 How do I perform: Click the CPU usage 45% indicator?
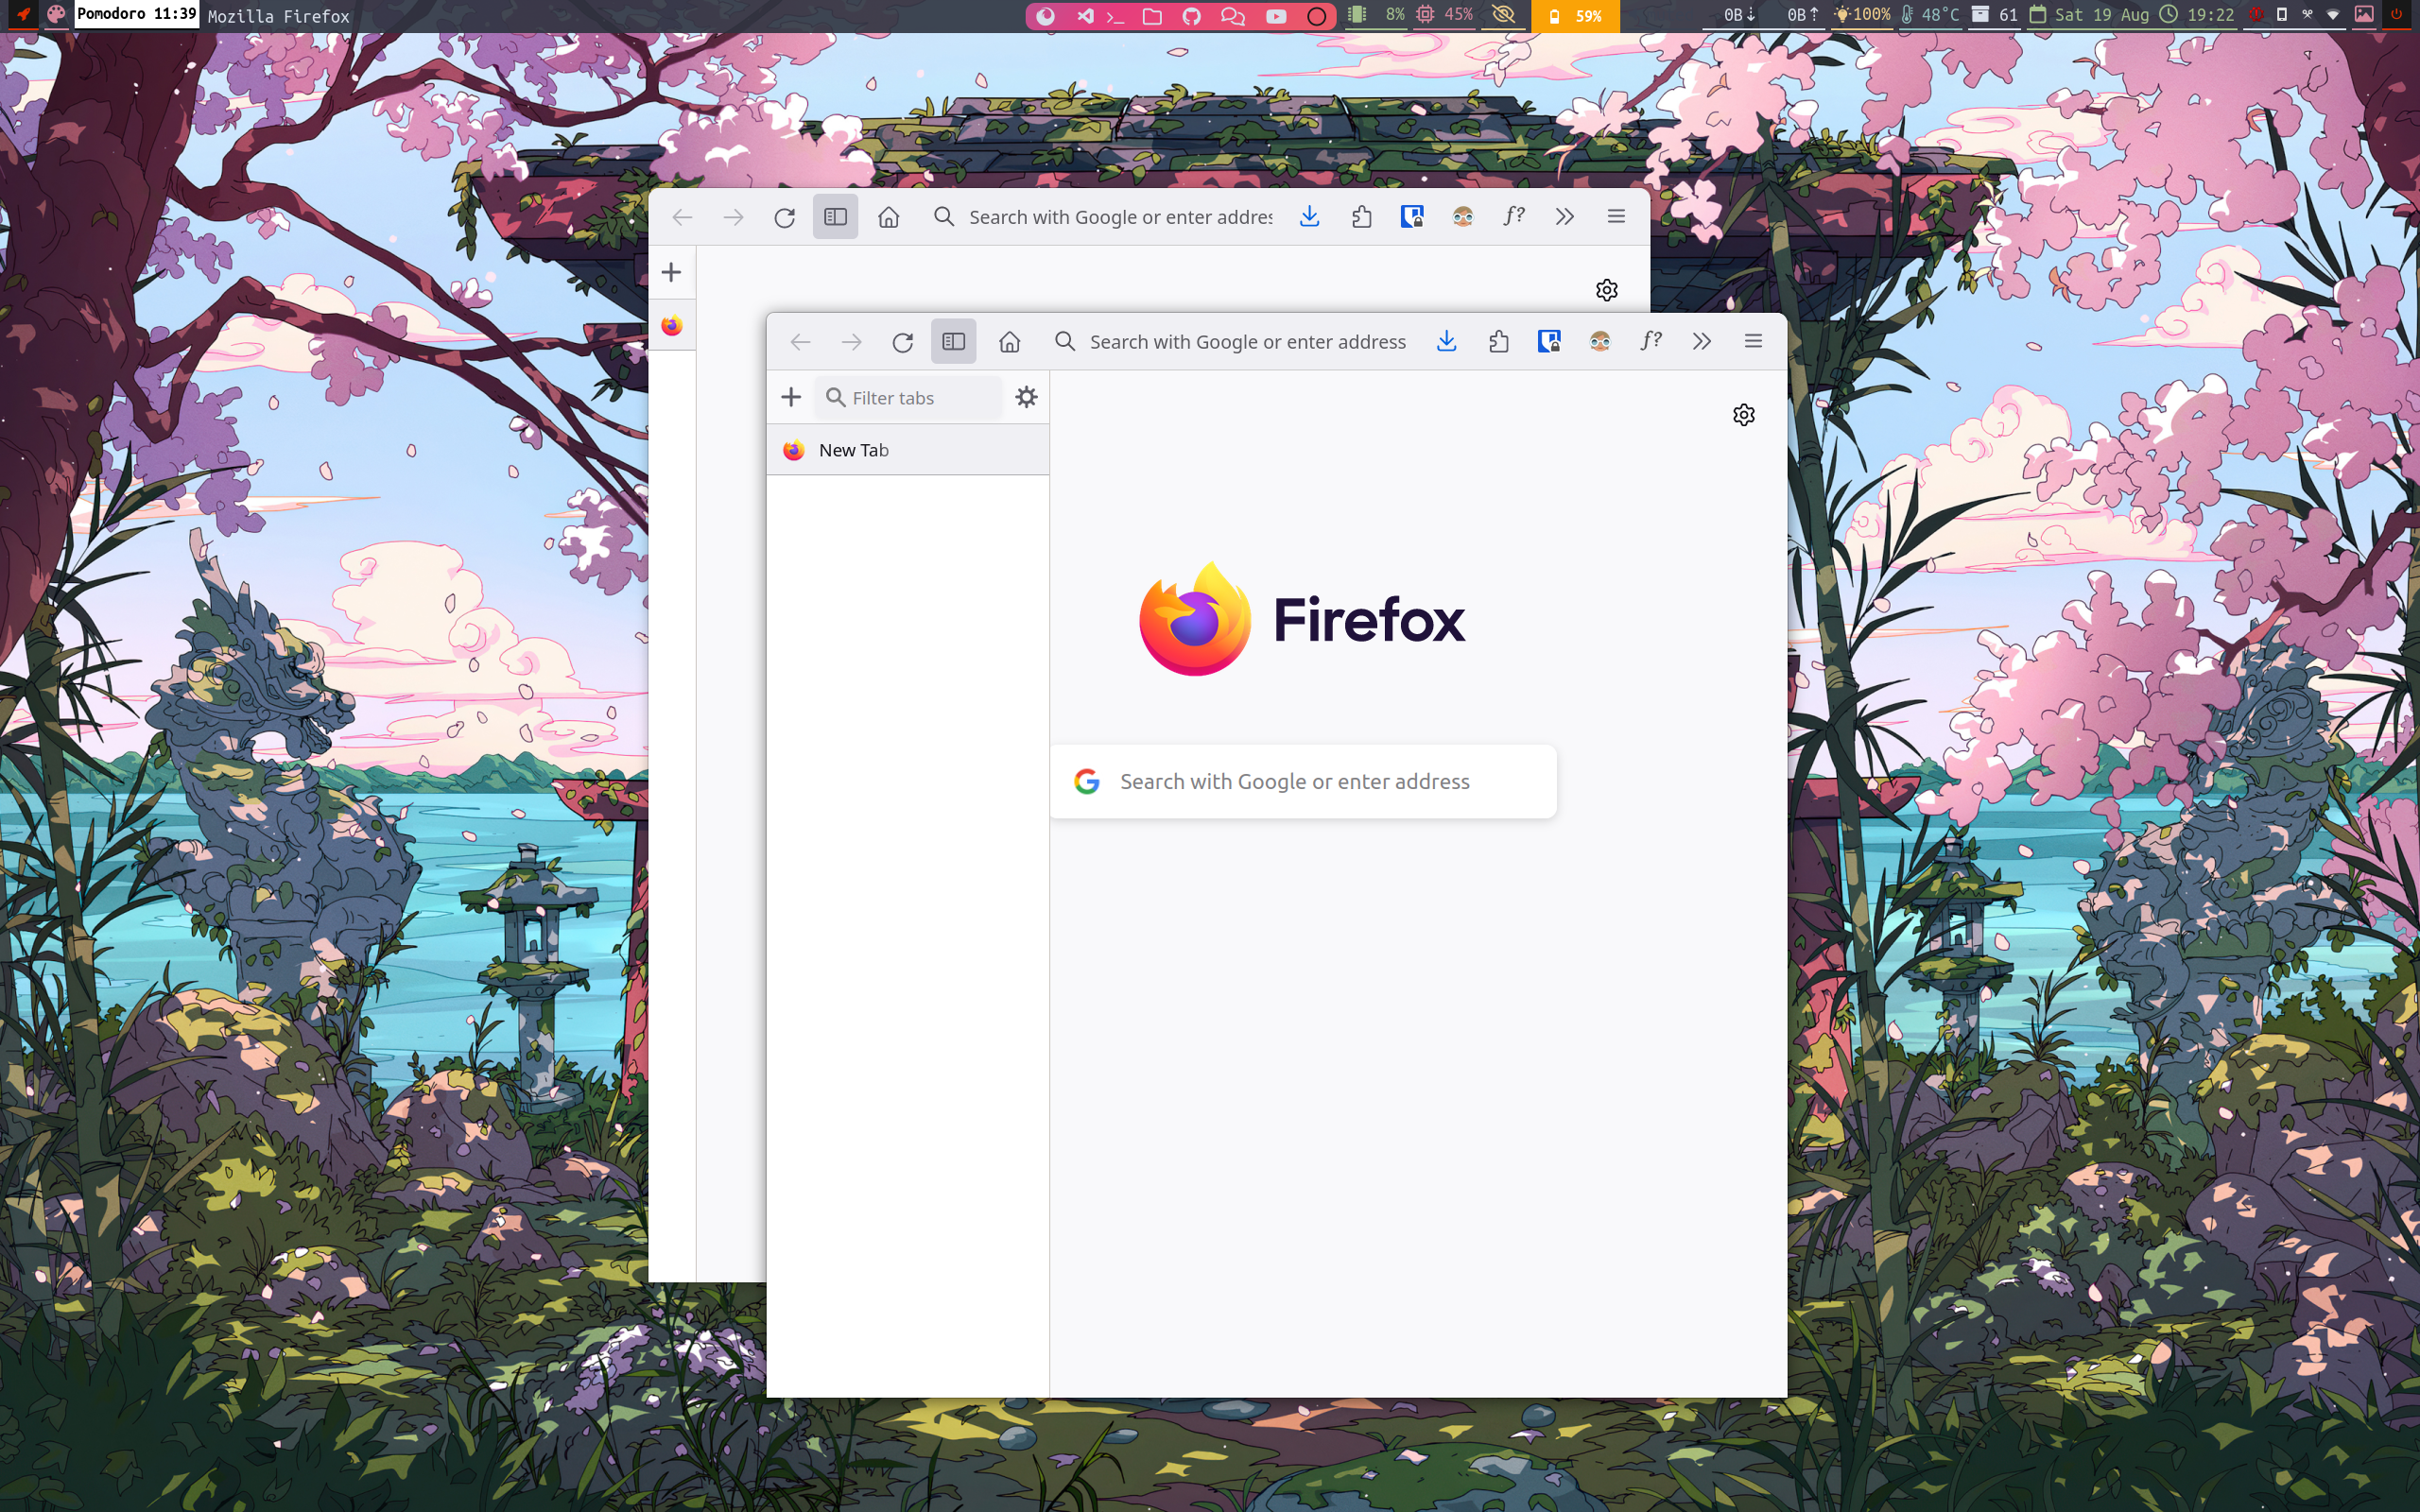point(1444,14)
